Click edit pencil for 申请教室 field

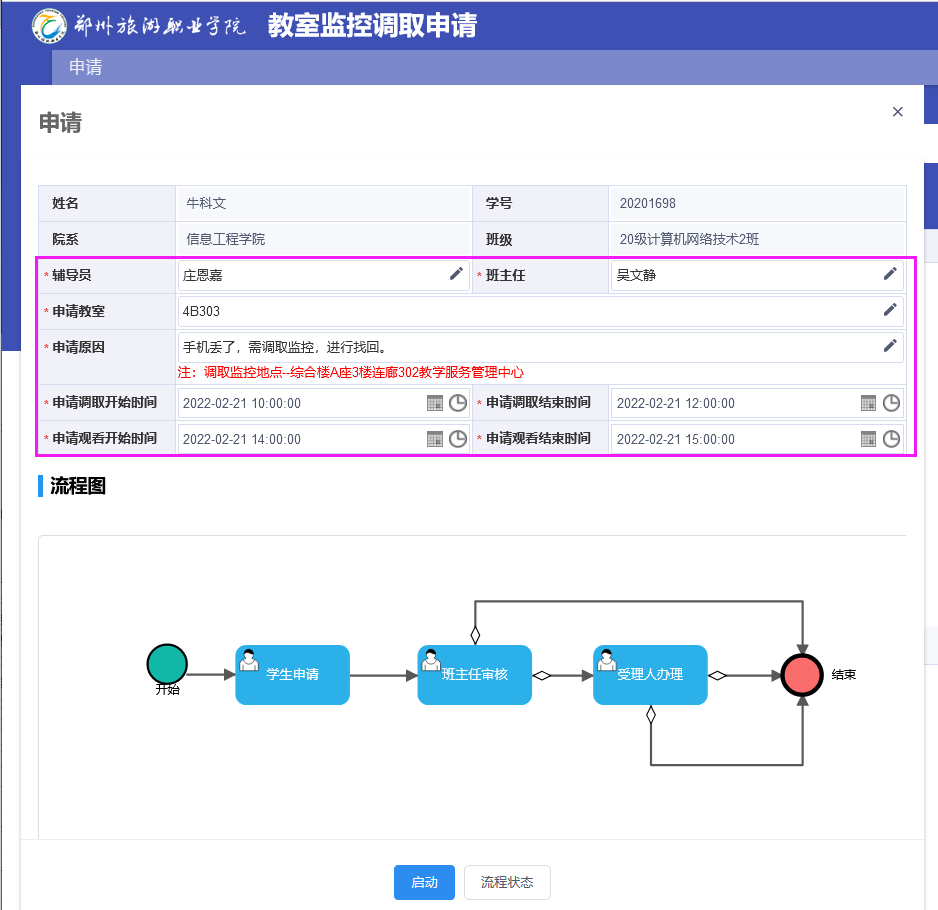pyautogui.click(x=890, y=310)
